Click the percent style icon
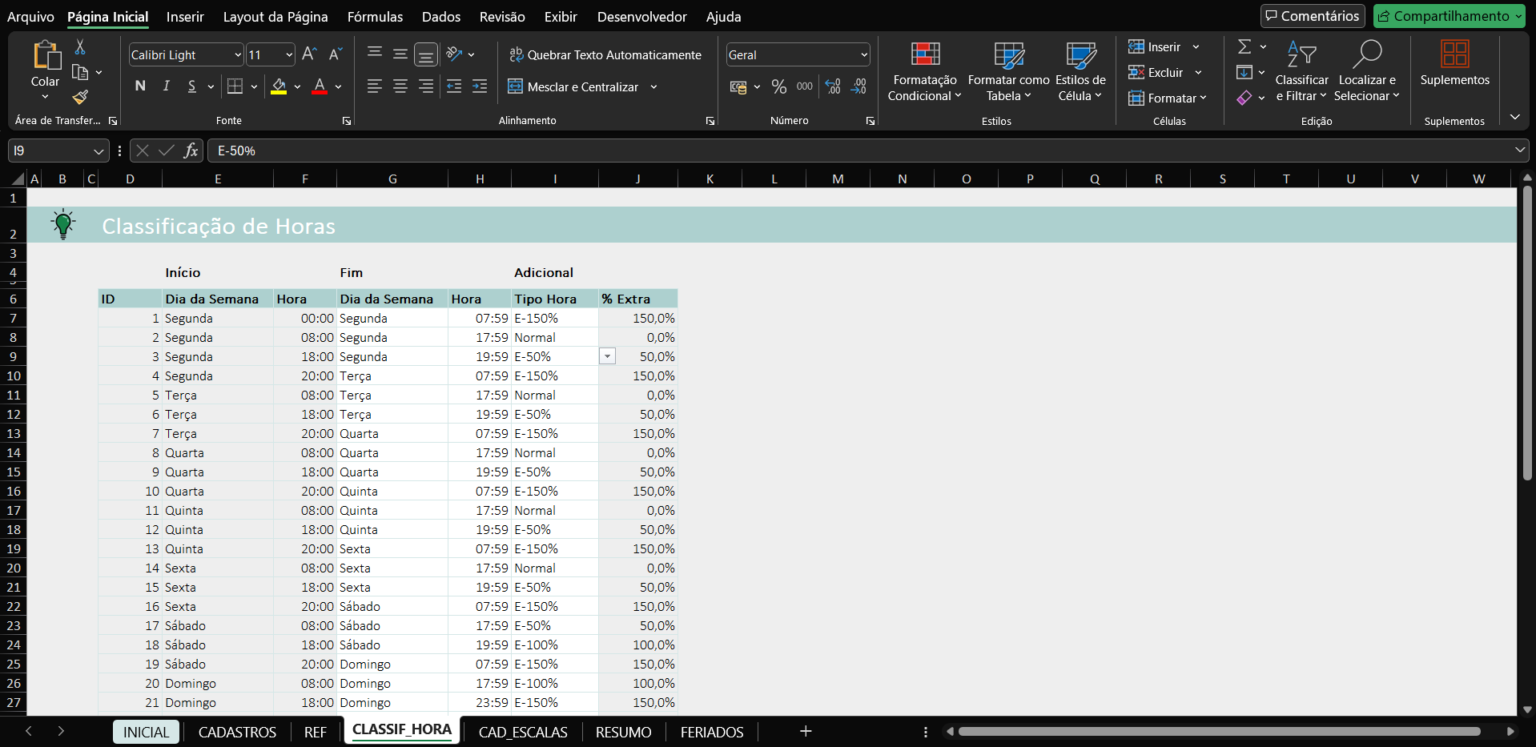 (779, 86)
